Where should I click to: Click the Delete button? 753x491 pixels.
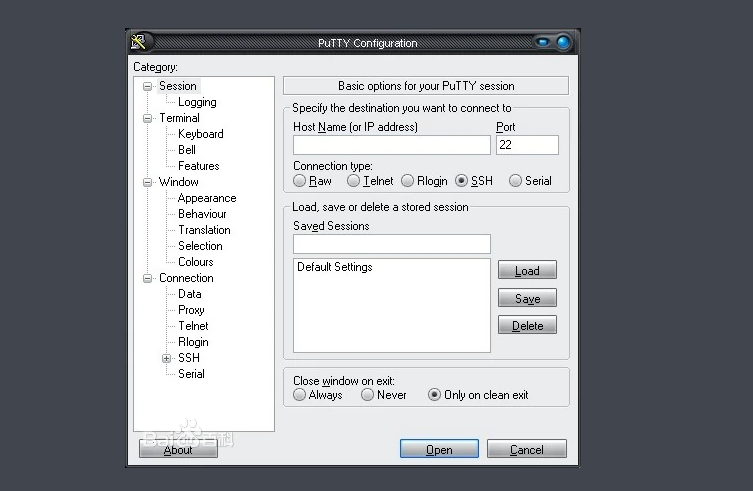(527, 325)
